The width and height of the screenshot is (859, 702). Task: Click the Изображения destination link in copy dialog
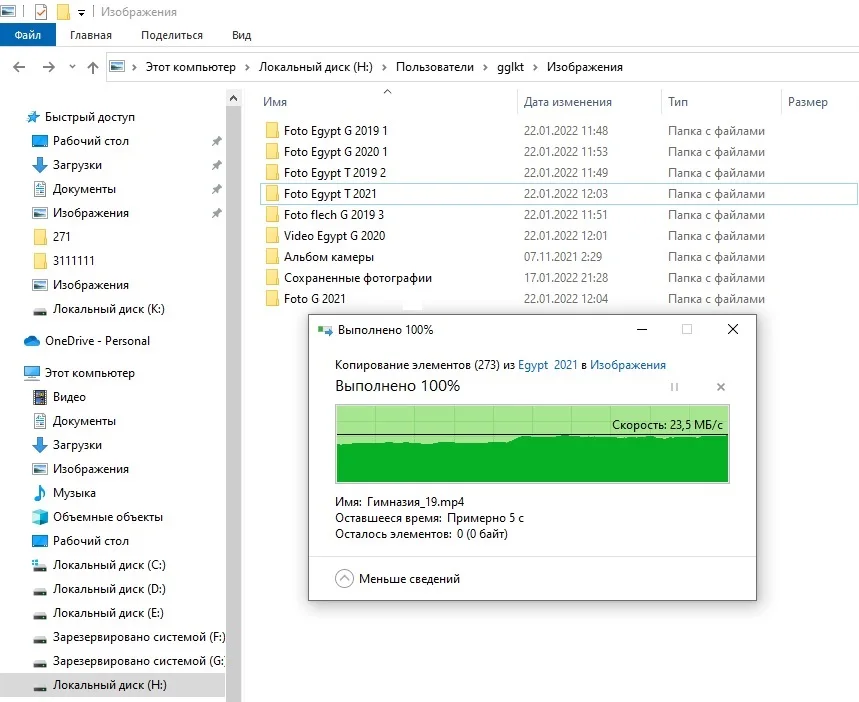[x=628, y=365]
